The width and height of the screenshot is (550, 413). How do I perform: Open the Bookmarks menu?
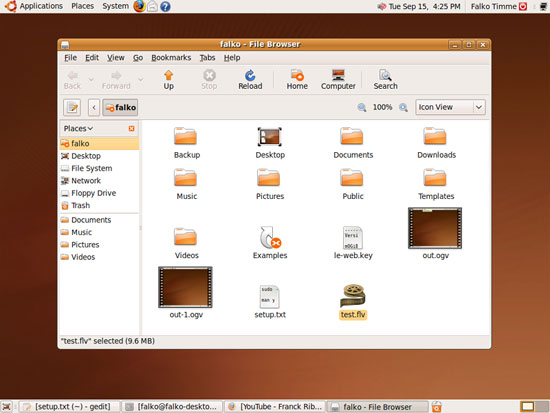point(171,58)
